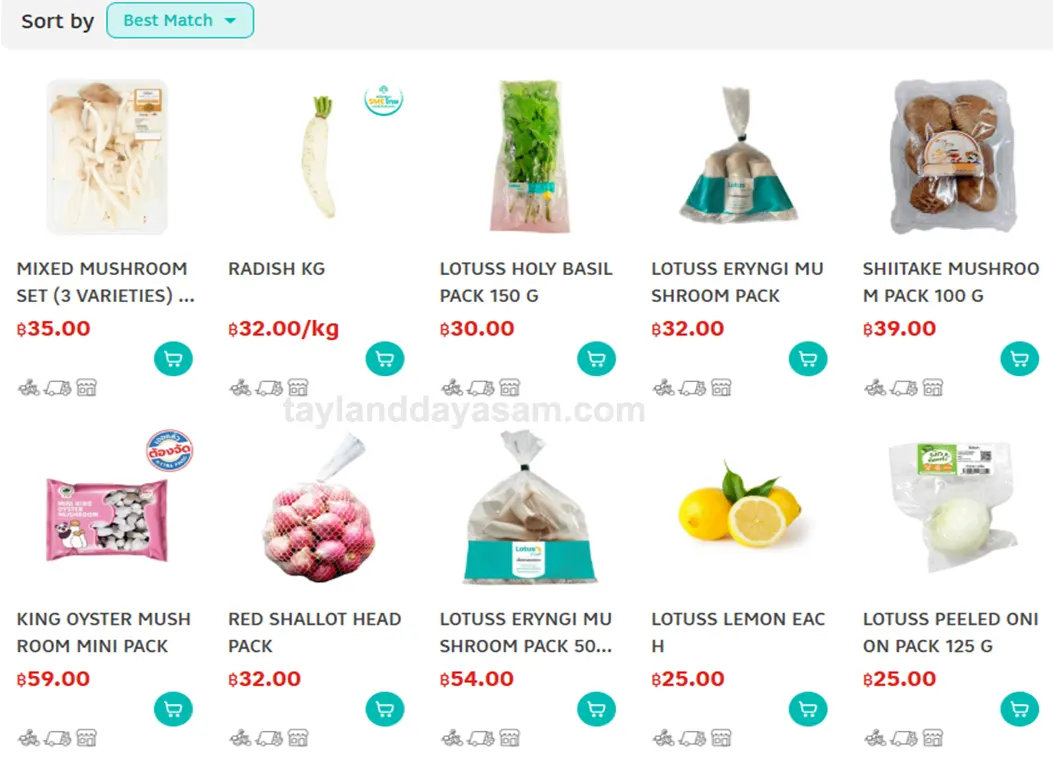The width and height of the screenshot is (1053, 775).
Task: Add Shiitake Mushroom pack to cart
Action: [x=1019, y=359]
